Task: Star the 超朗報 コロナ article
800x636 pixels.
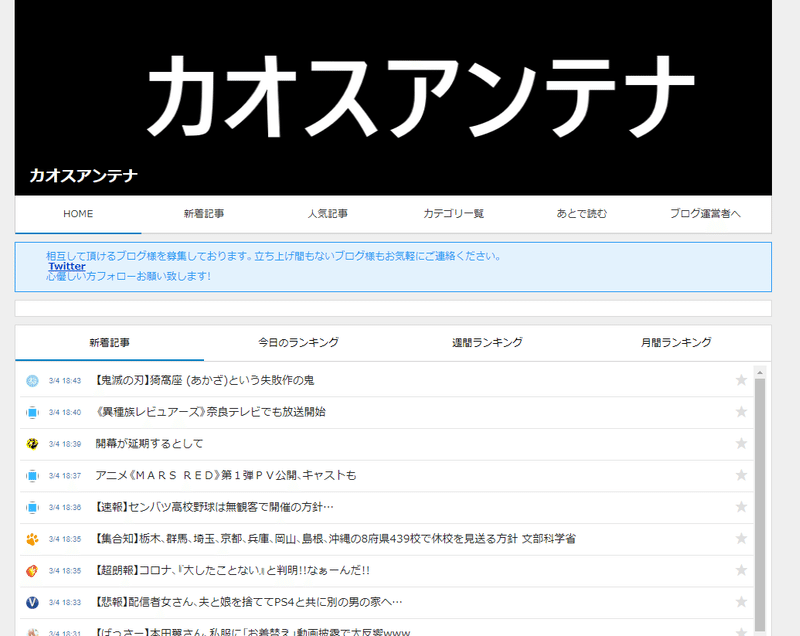Action: tap(741, 570)
